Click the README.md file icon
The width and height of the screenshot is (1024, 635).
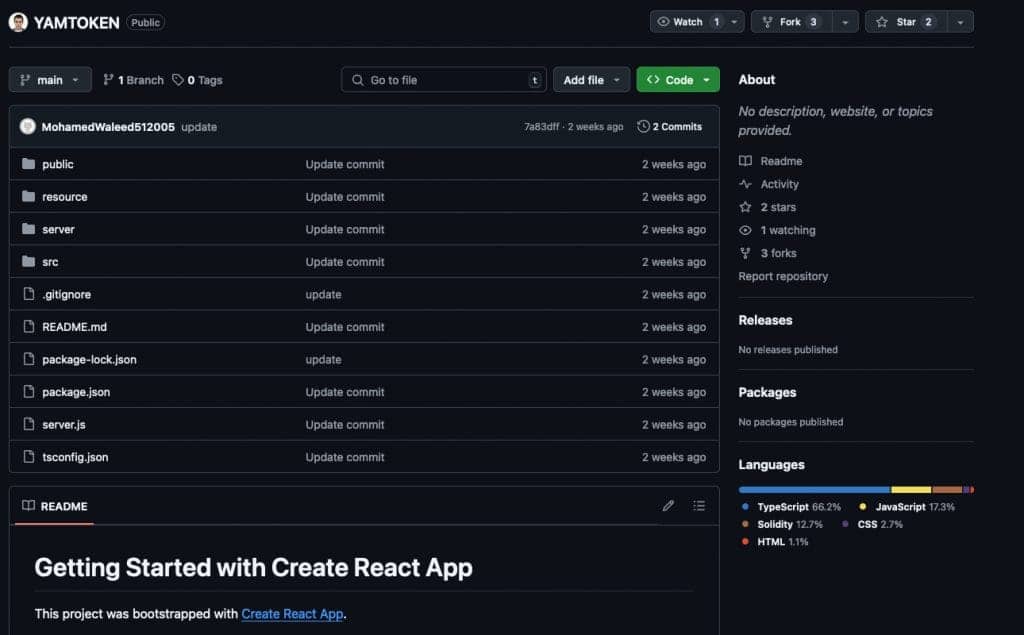coord(29,326)
